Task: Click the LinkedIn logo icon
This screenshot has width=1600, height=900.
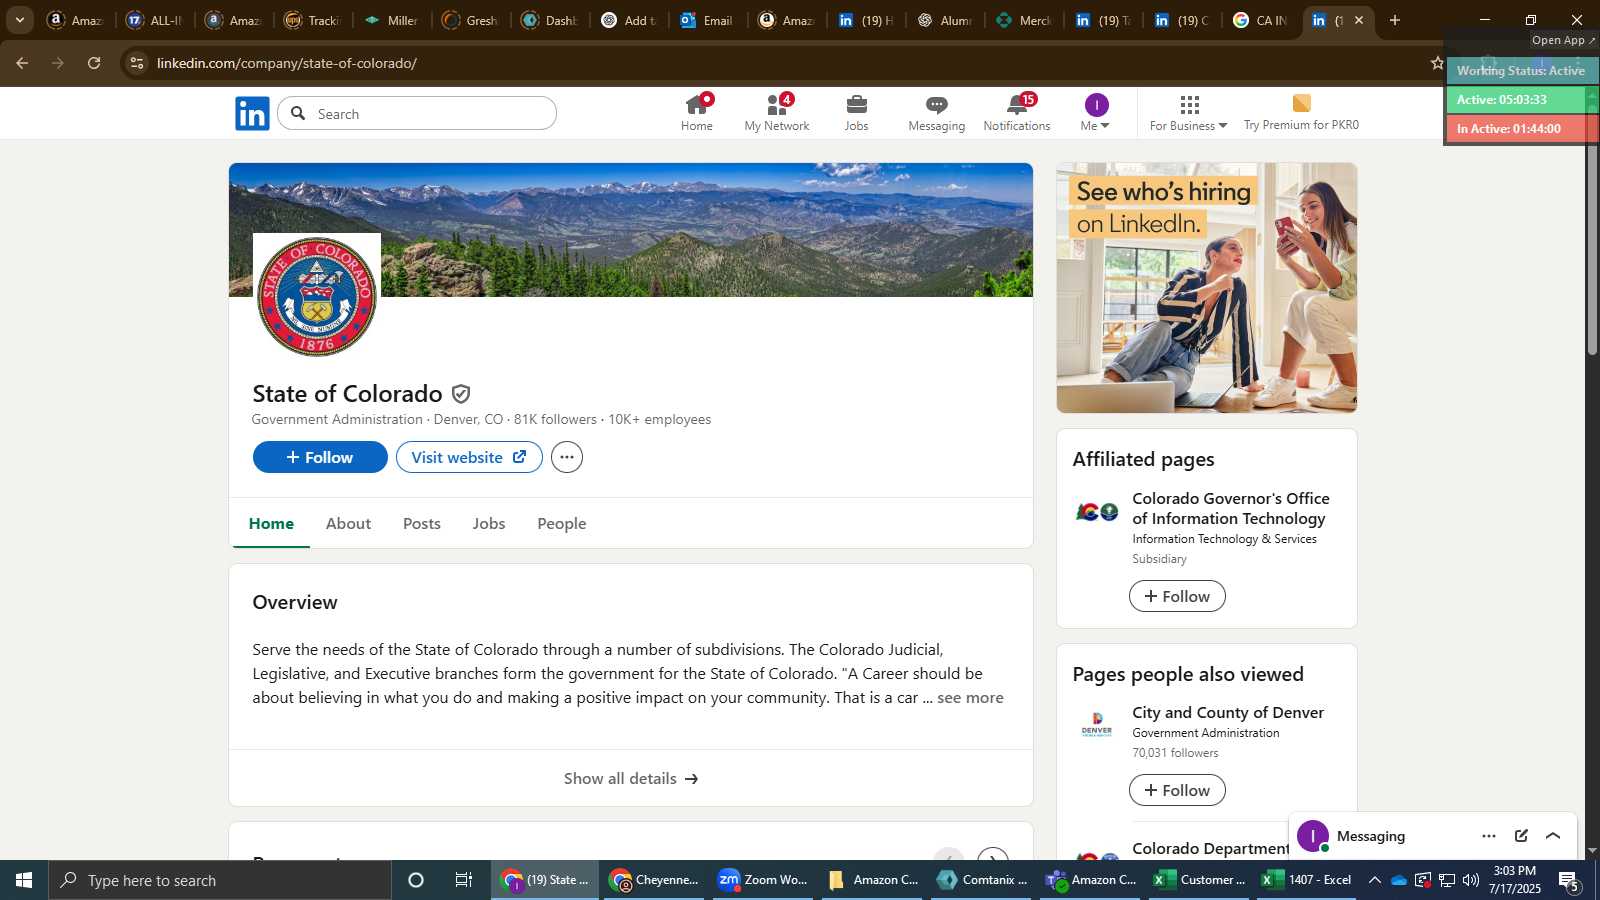Action: click(x=252, y=113)
